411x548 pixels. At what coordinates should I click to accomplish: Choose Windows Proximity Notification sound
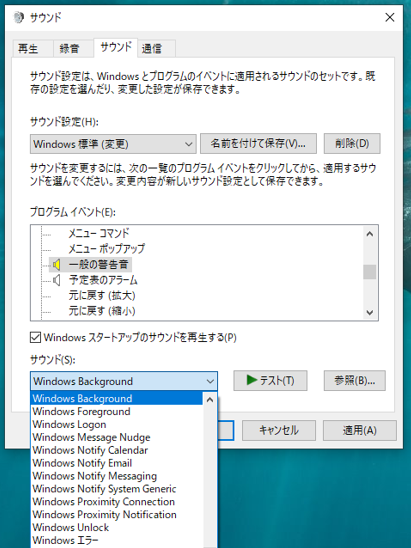(x=117, y=515)
